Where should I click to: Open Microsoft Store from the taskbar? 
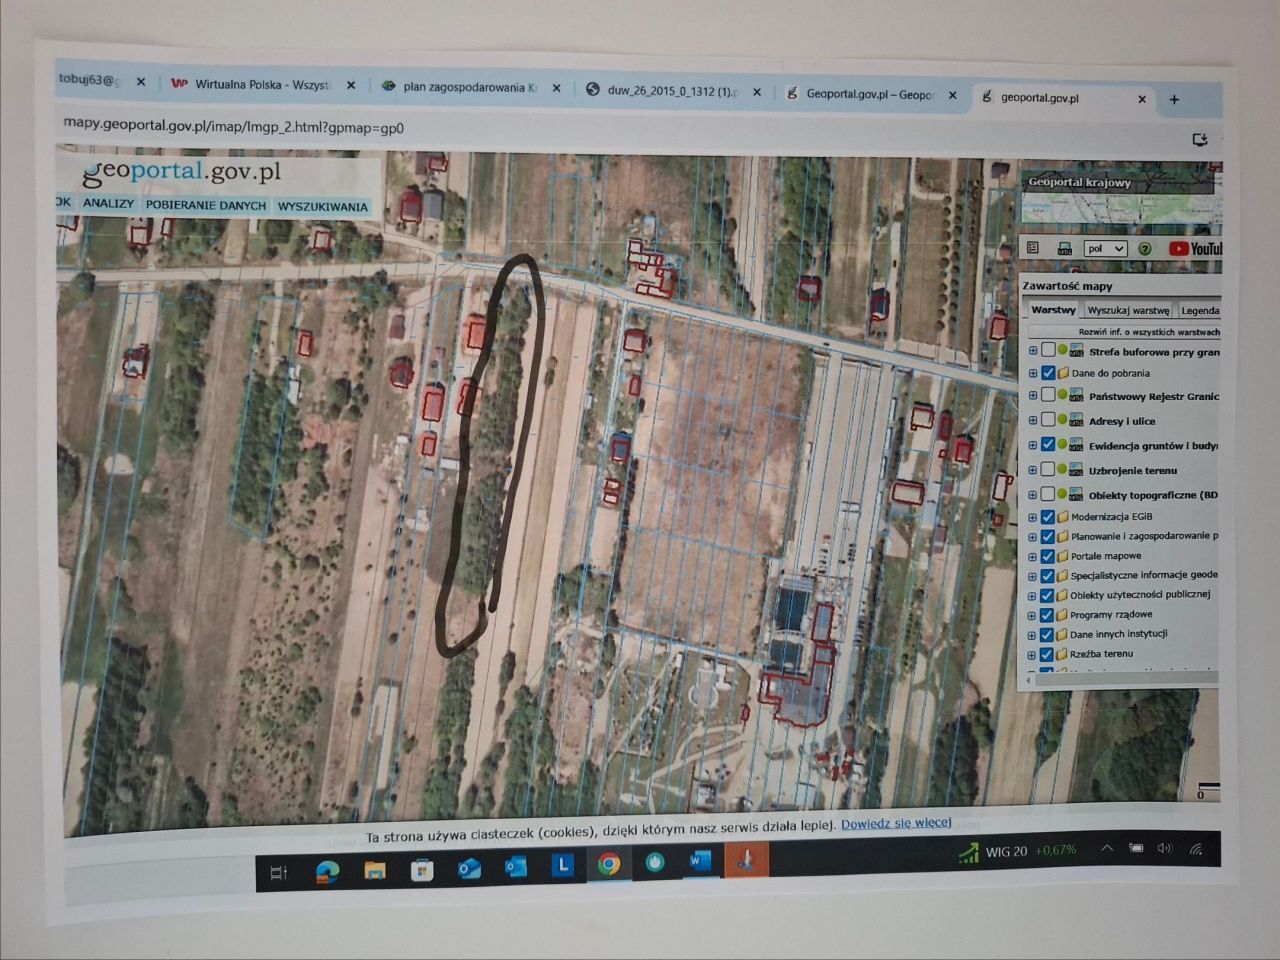pyautogui.click(x=421, y=870)
